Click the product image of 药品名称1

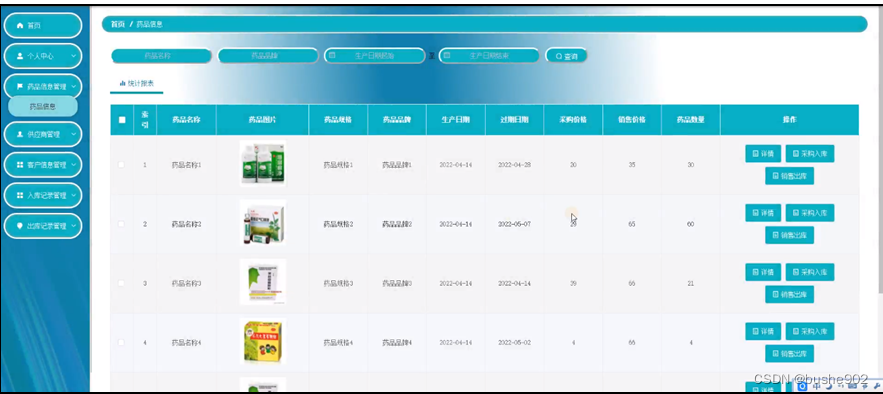tap(262, 164)
